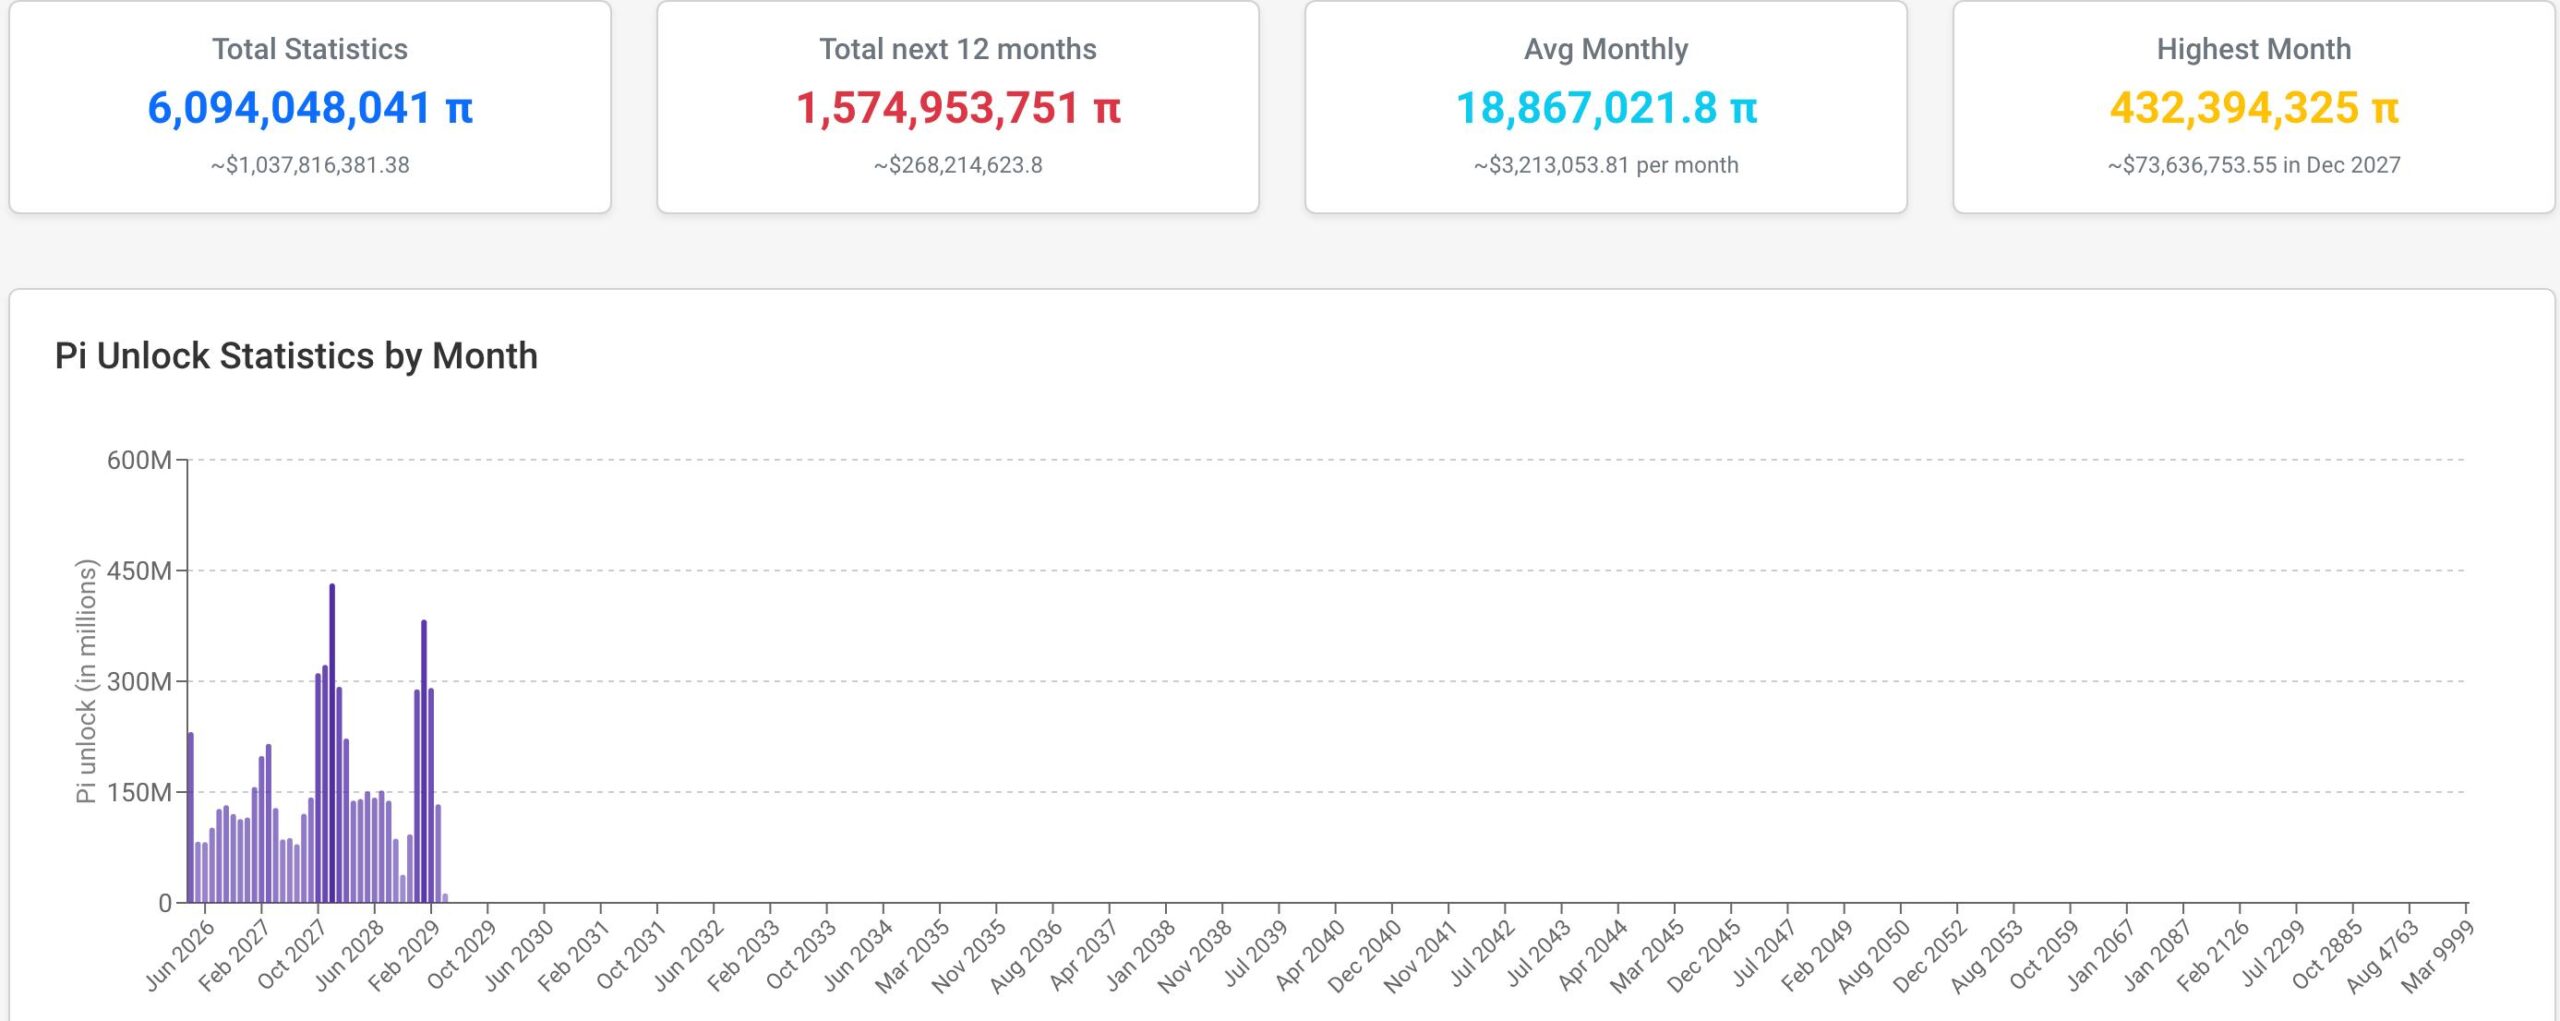Click the "Total Statistics" card title
2560x1021 pixels.
310,49
